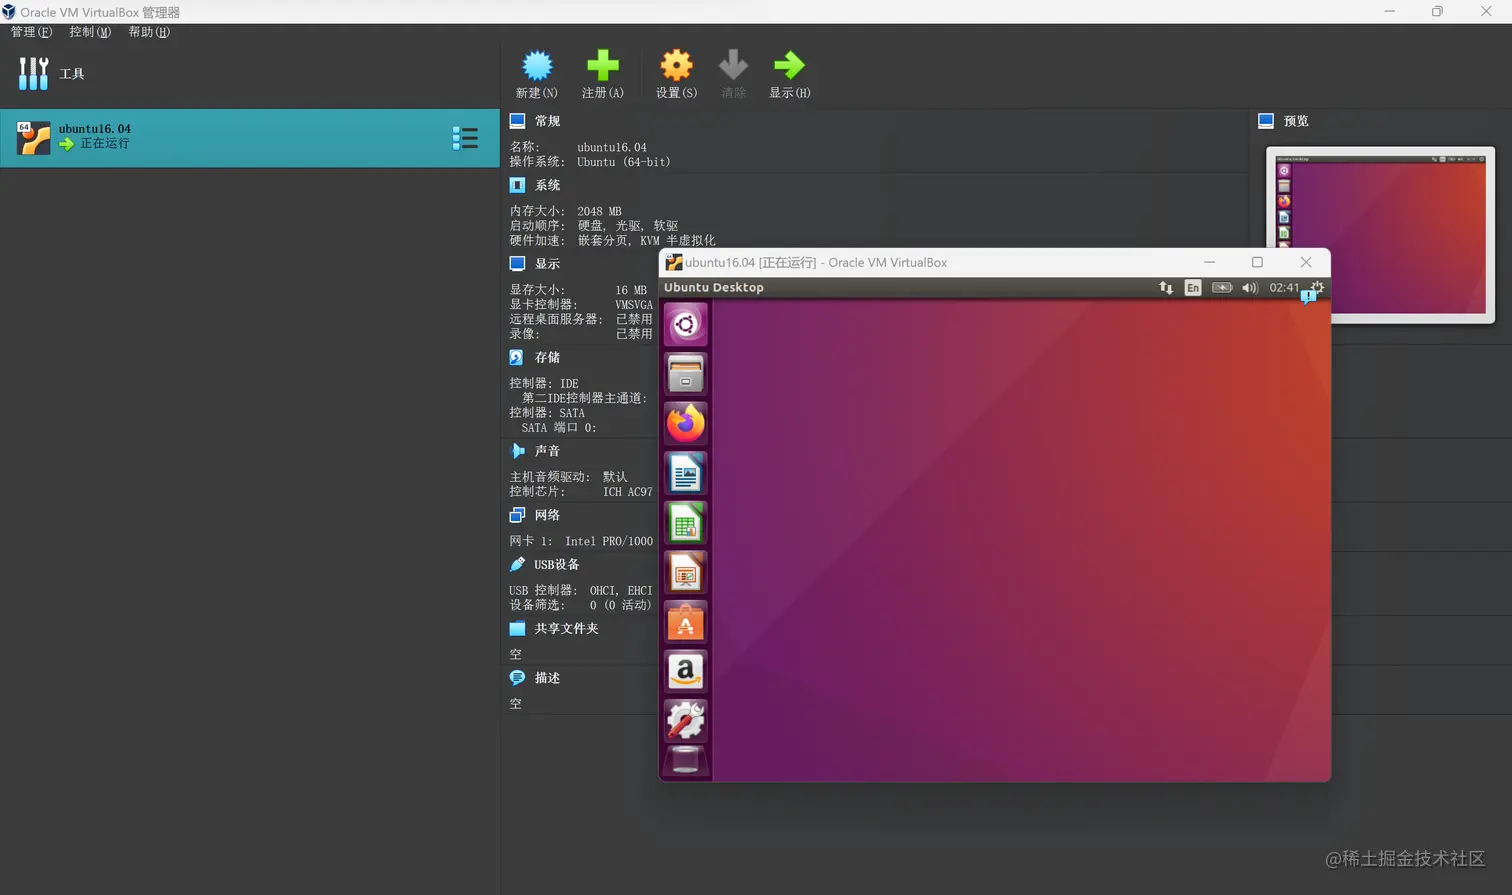1512x895 pixels.
Task: Open LibreOffice Impress in the Ubuntu launcher
Action: click(685, 572)
